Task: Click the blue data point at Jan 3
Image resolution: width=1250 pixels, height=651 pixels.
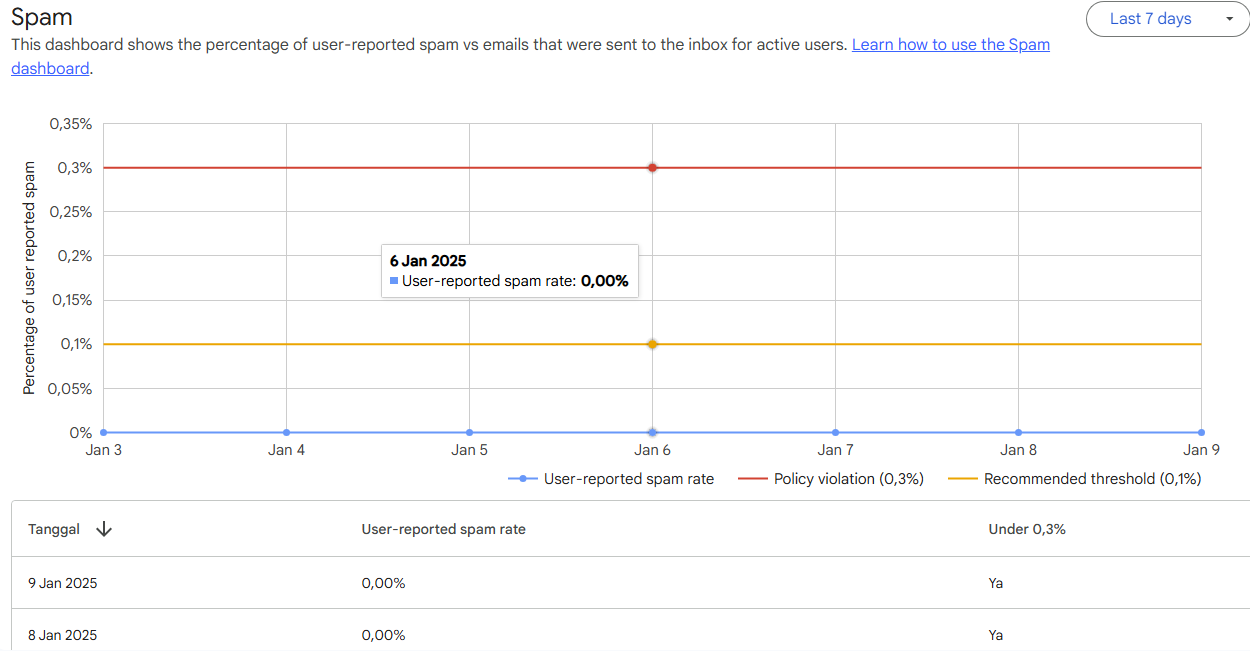Action: (104, 432)
